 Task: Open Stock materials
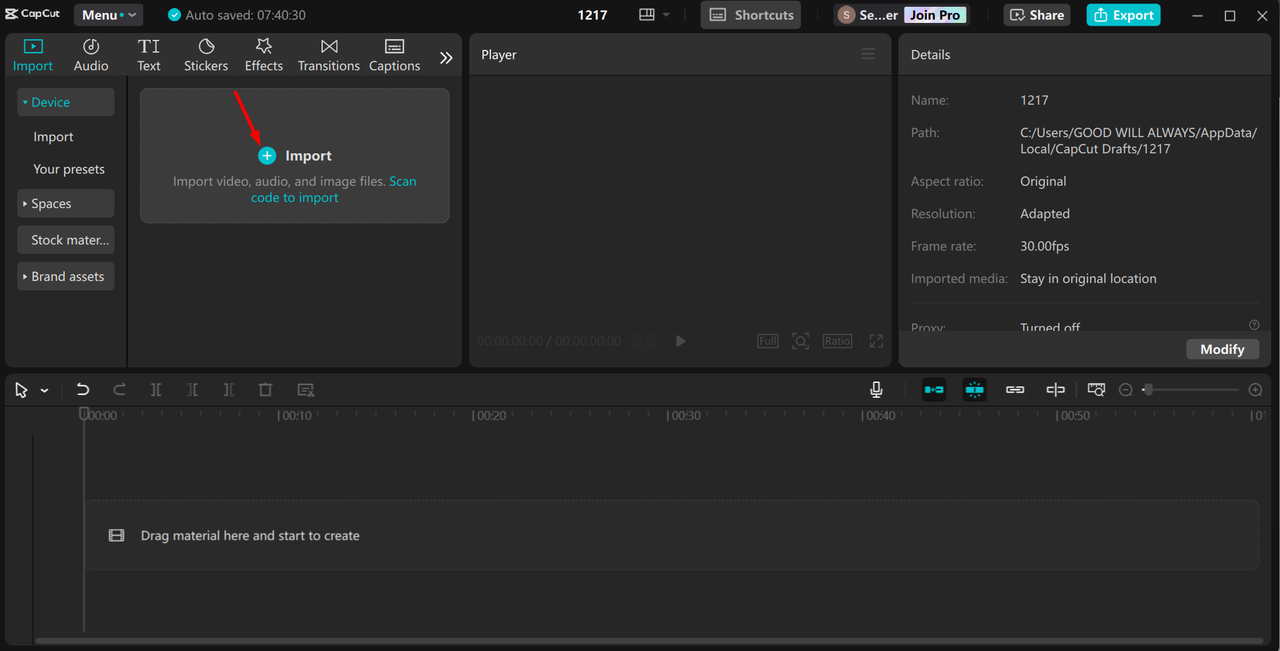[66, 240]
